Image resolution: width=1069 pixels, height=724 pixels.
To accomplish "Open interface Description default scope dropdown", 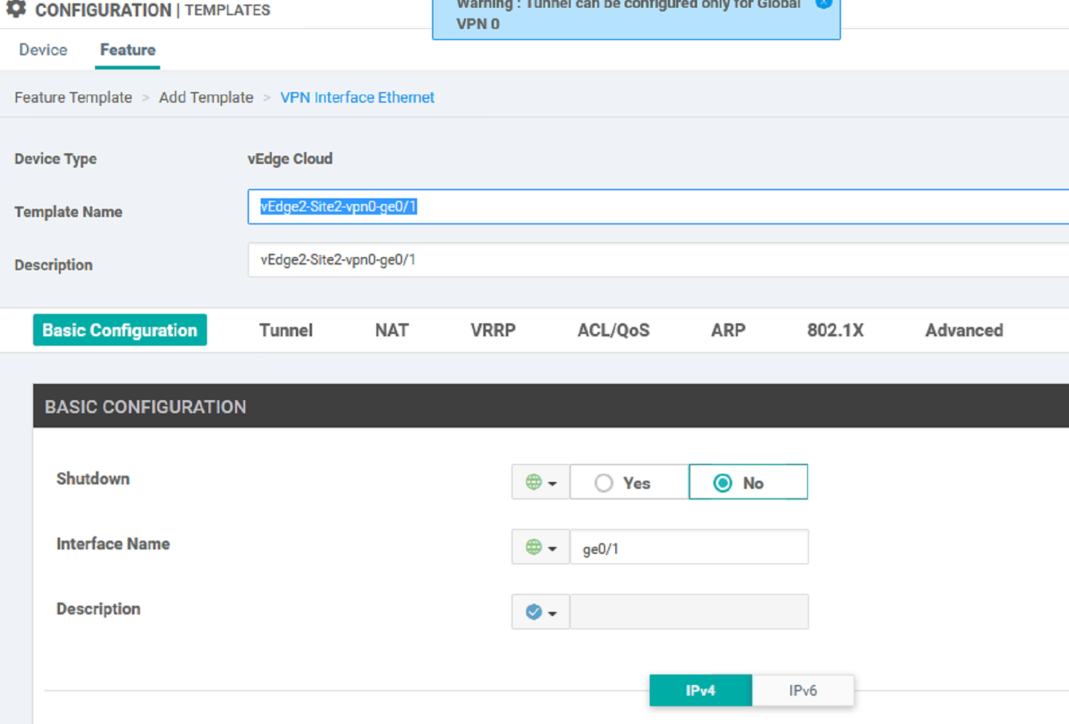I will click(x=541, y=612).
